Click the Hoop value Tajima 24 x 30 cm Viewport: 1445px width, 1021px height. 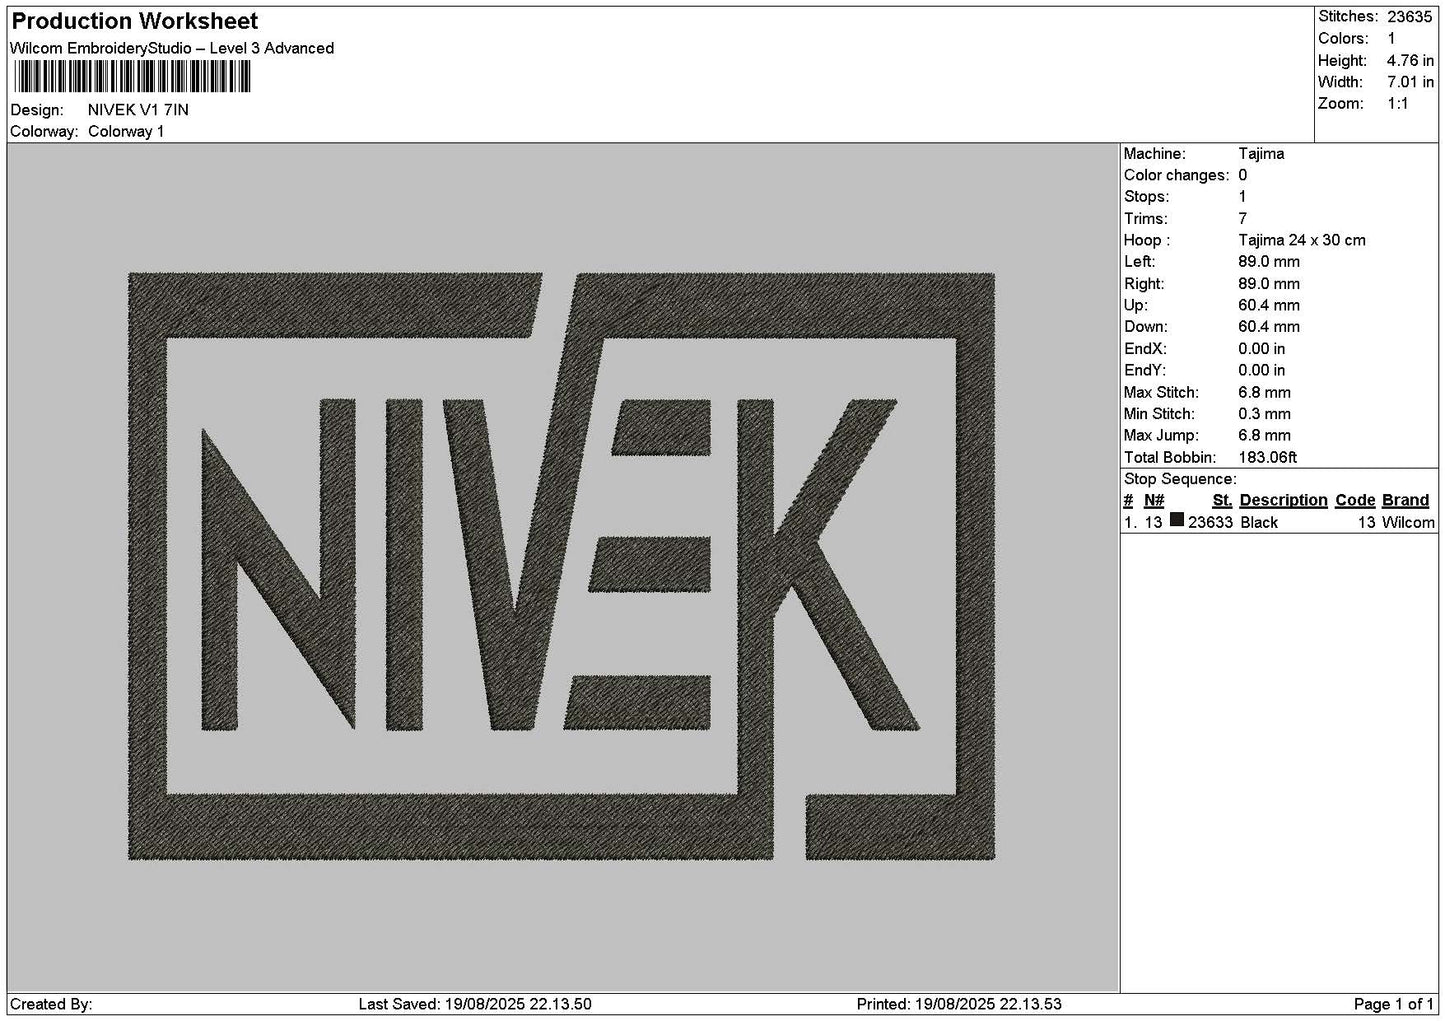pyautogui.click(x=1302, y=240)
